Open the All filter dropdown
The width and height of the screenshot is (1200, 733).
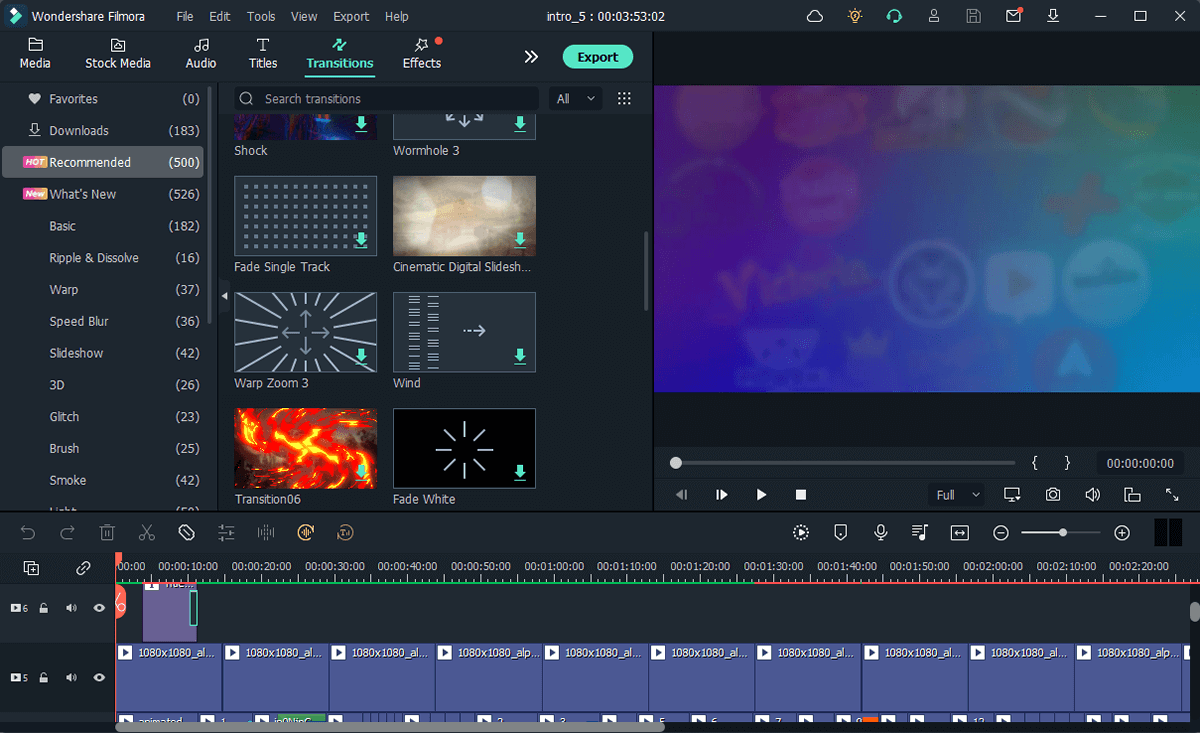[x=576, y=98]
